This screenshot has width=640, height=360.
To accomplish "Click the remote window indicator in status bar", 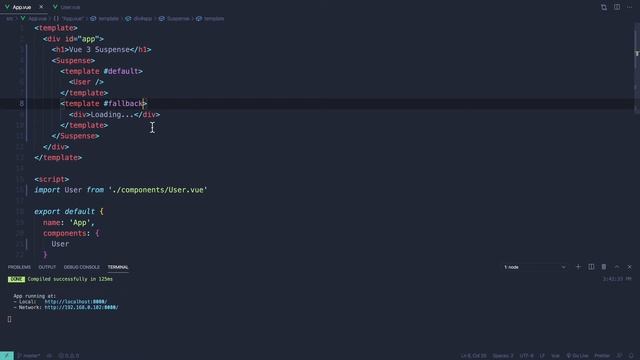I will pos(7,356).
